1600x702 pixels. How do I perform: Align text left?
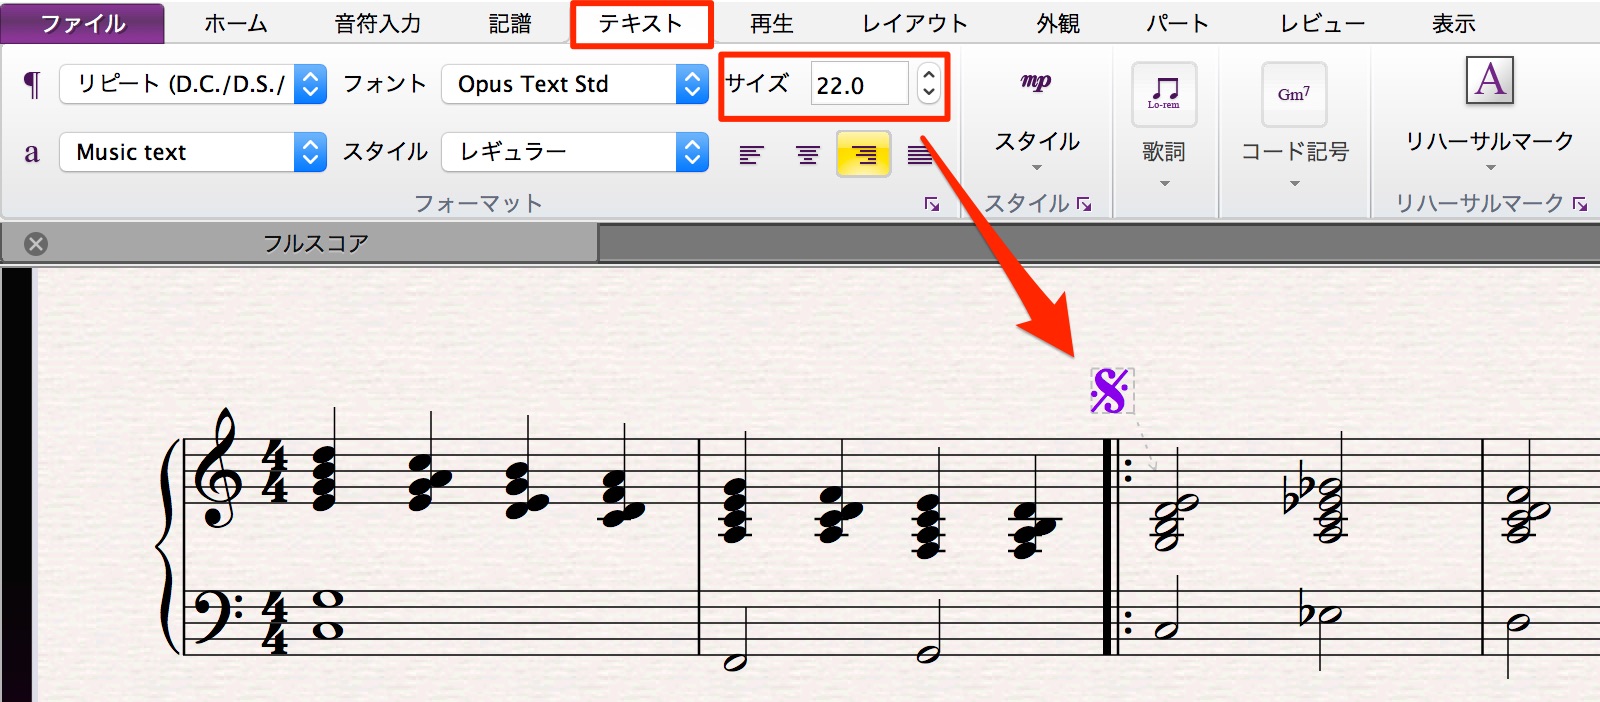click(751, 155)
